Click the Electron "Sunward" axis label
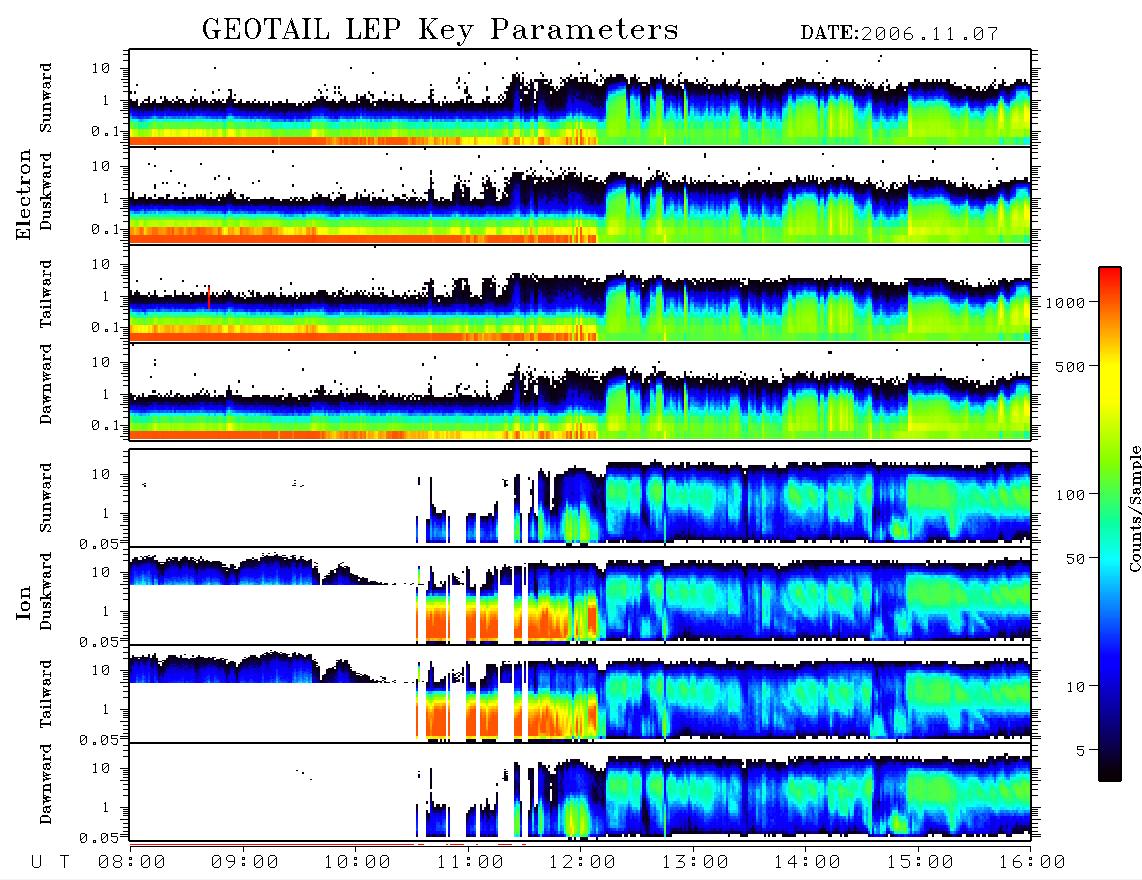 (x=46, y=98)
